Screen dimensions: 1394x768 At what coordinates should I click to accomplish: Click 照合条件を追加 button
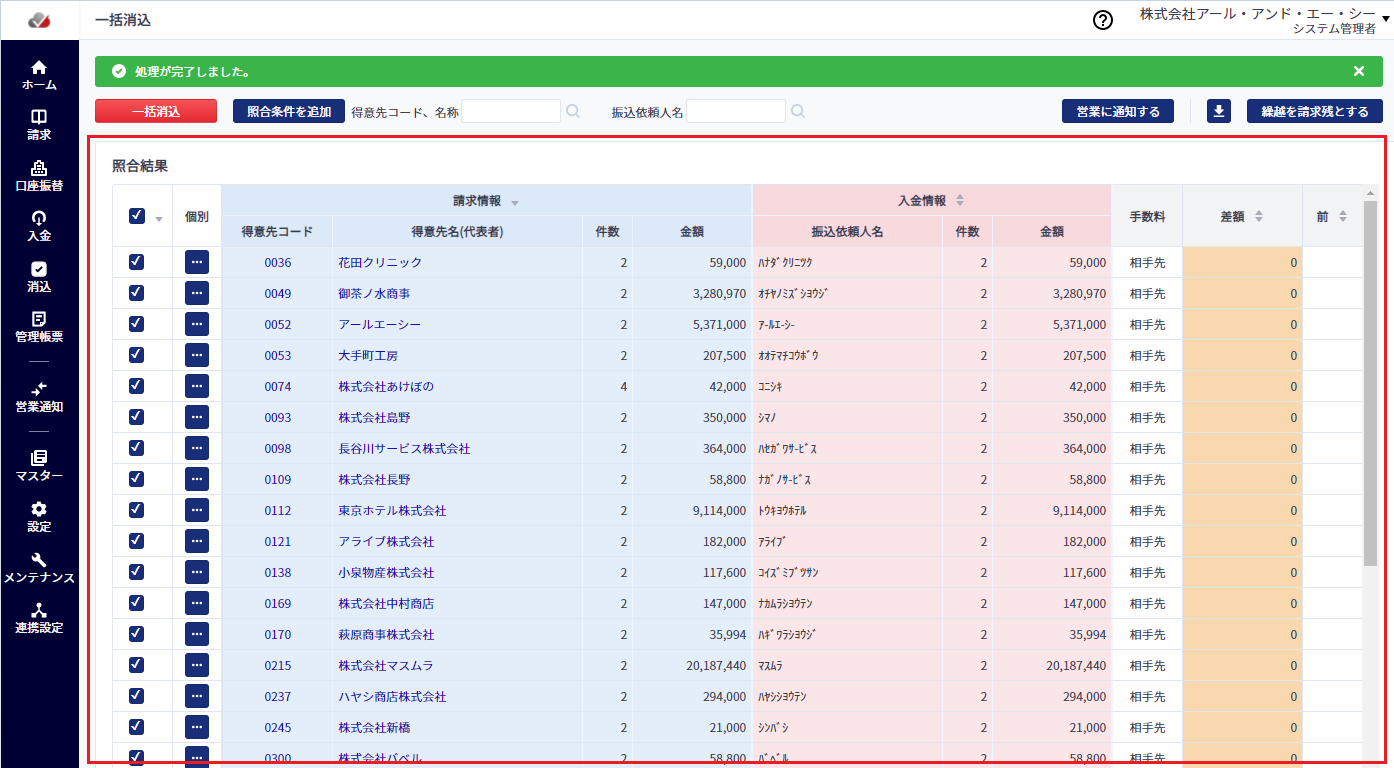289,111
